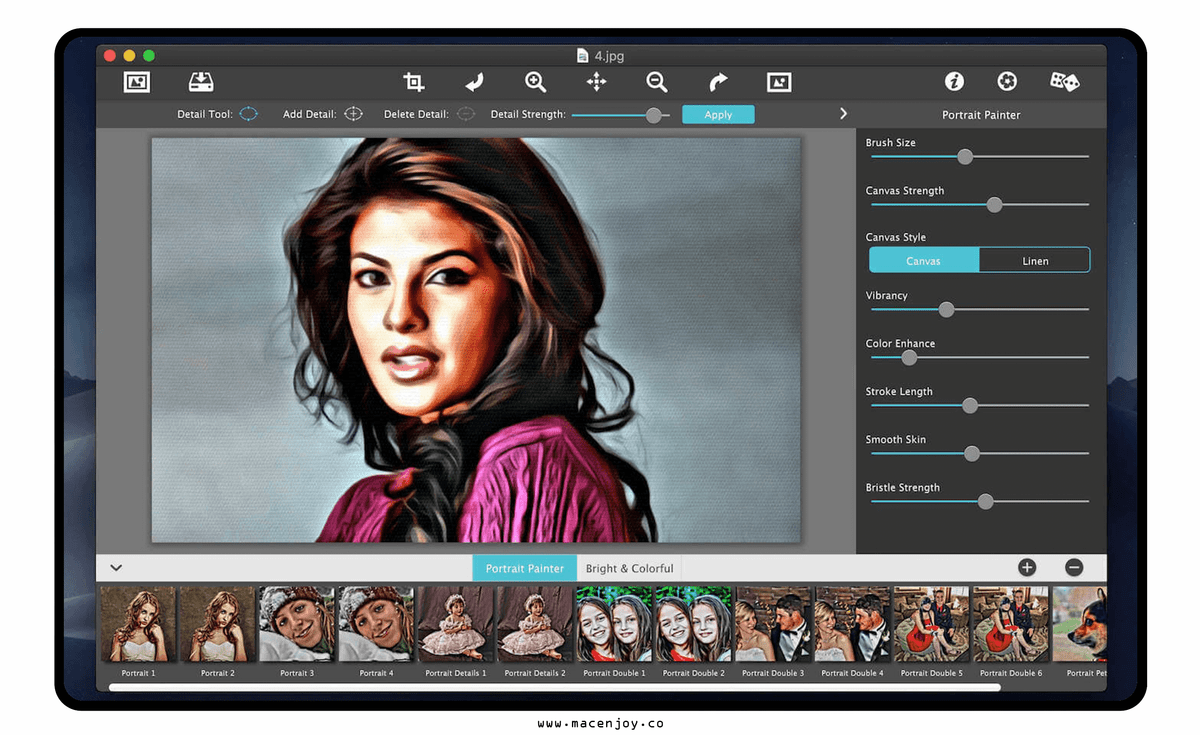This screenshot has height=735, width=1200.
Task: Select the Canvas style option
Action: coord(923,261)
